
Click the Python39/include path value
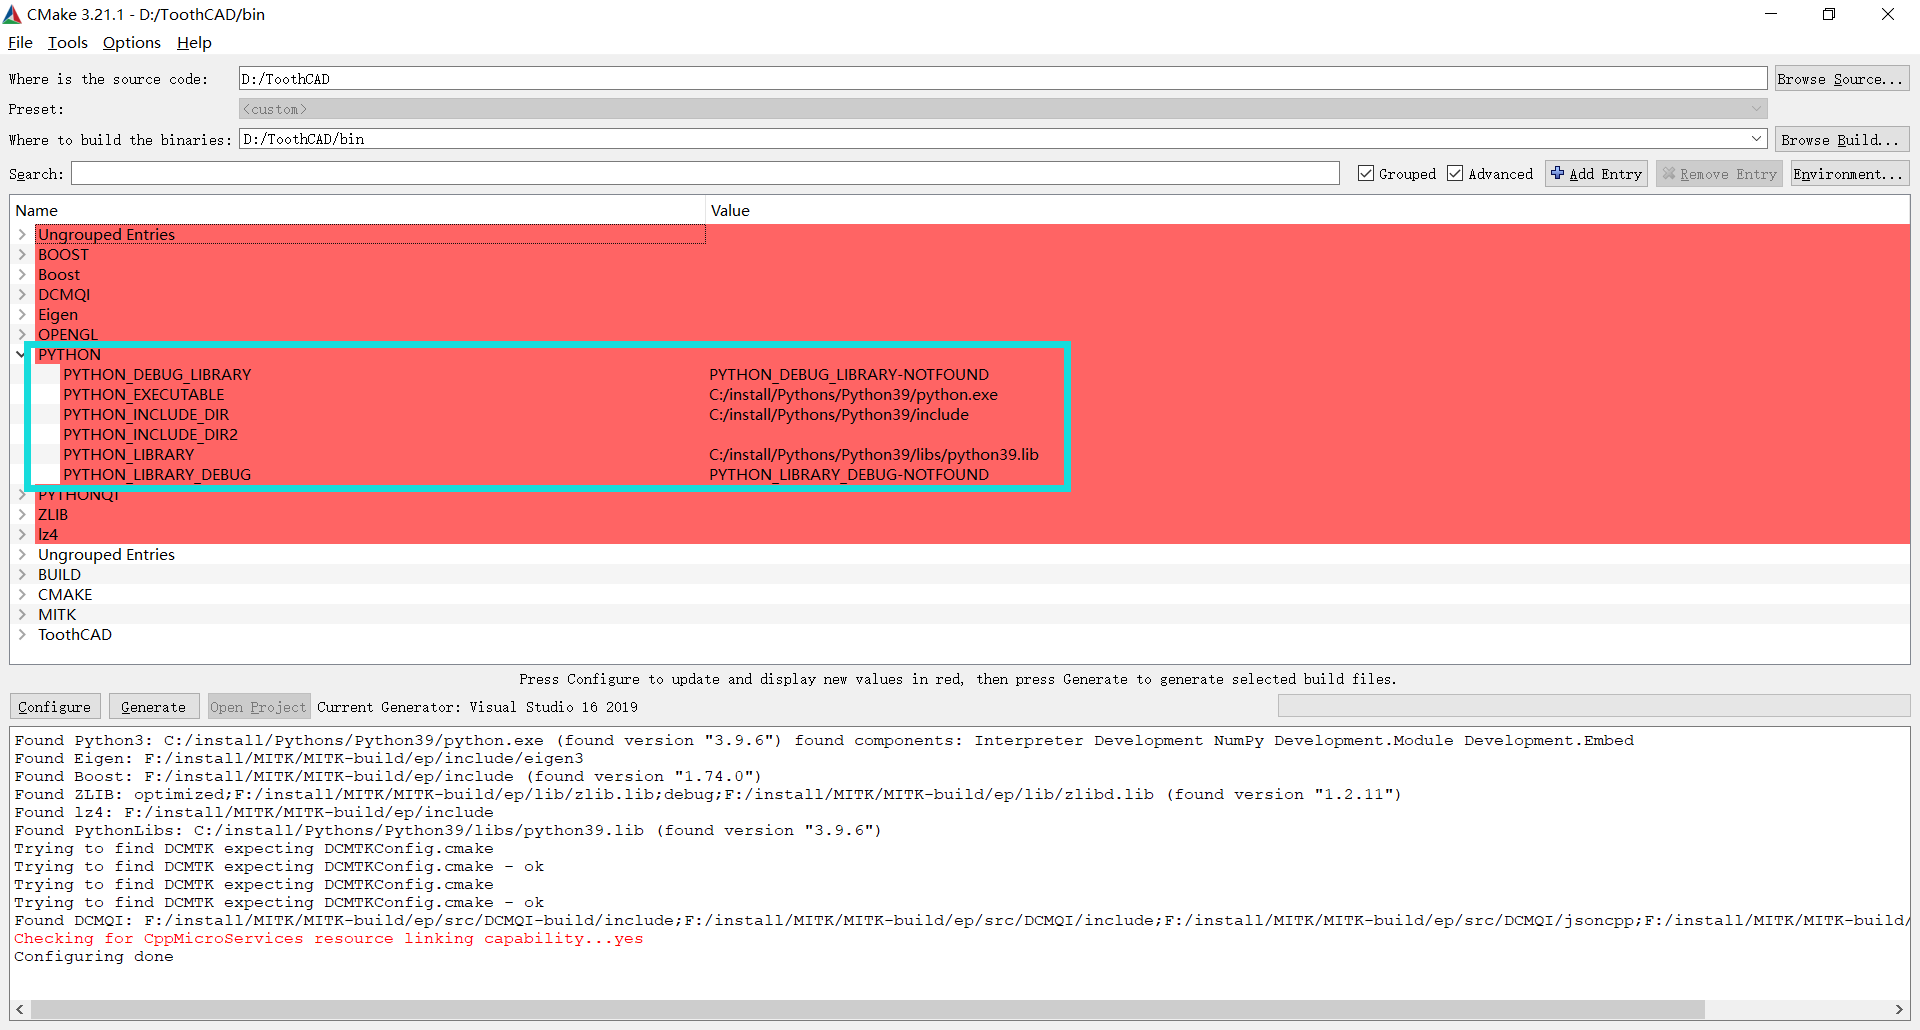(x=839, y=415)
